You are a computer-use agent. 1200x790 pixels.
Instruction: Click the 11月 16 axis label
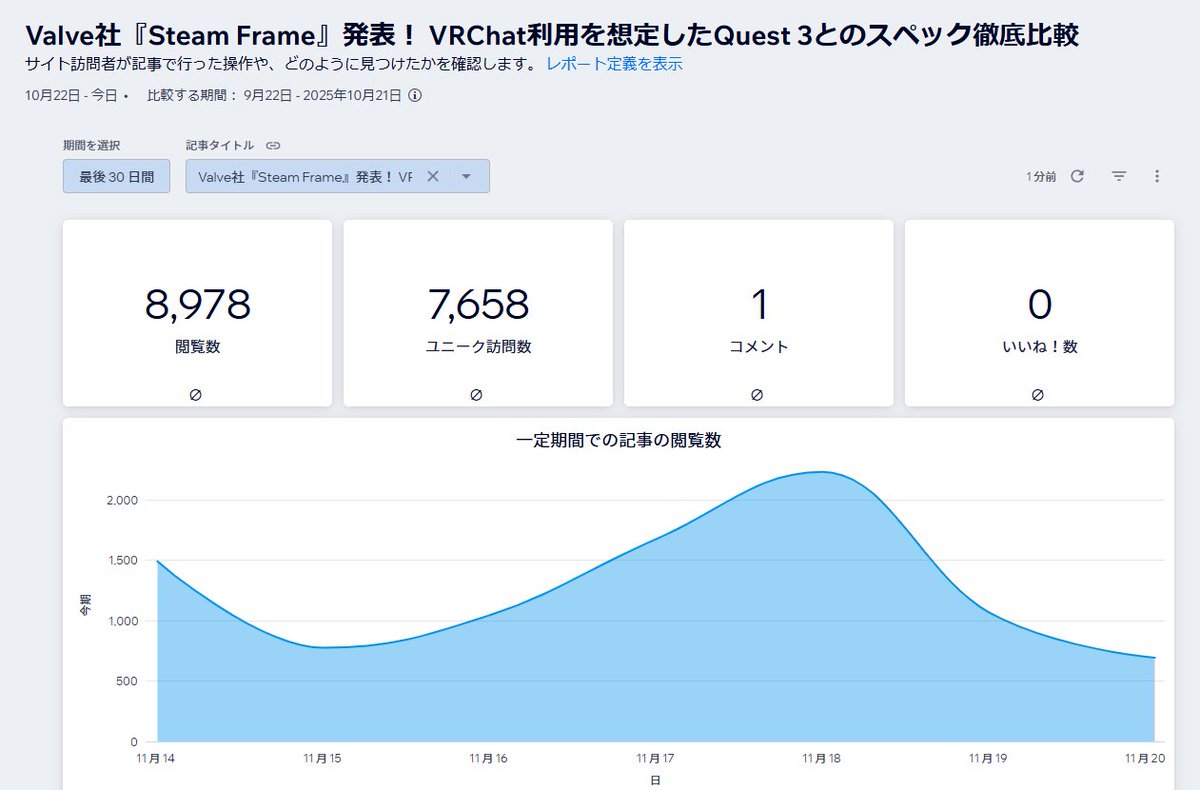[488, 759]
